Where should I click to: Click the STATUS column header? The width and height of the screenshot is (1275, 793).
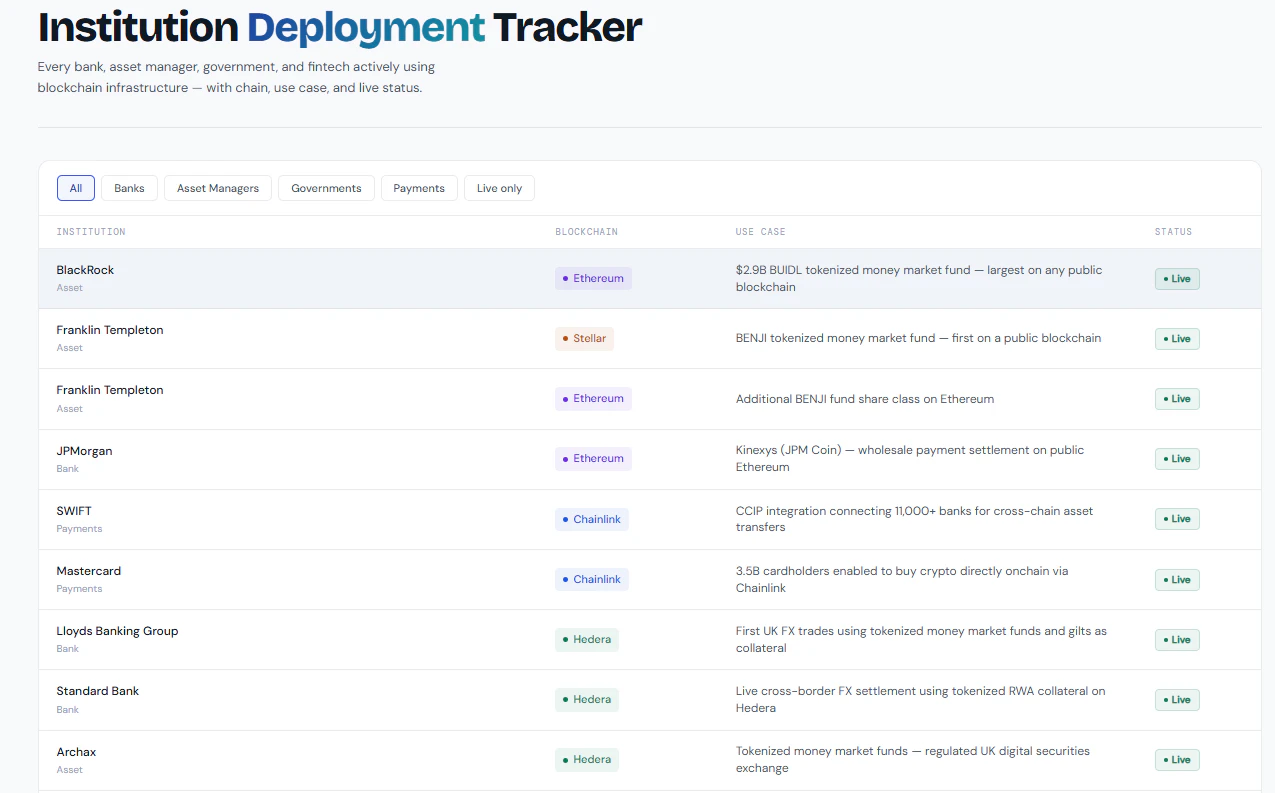[x=1173, y=231]
